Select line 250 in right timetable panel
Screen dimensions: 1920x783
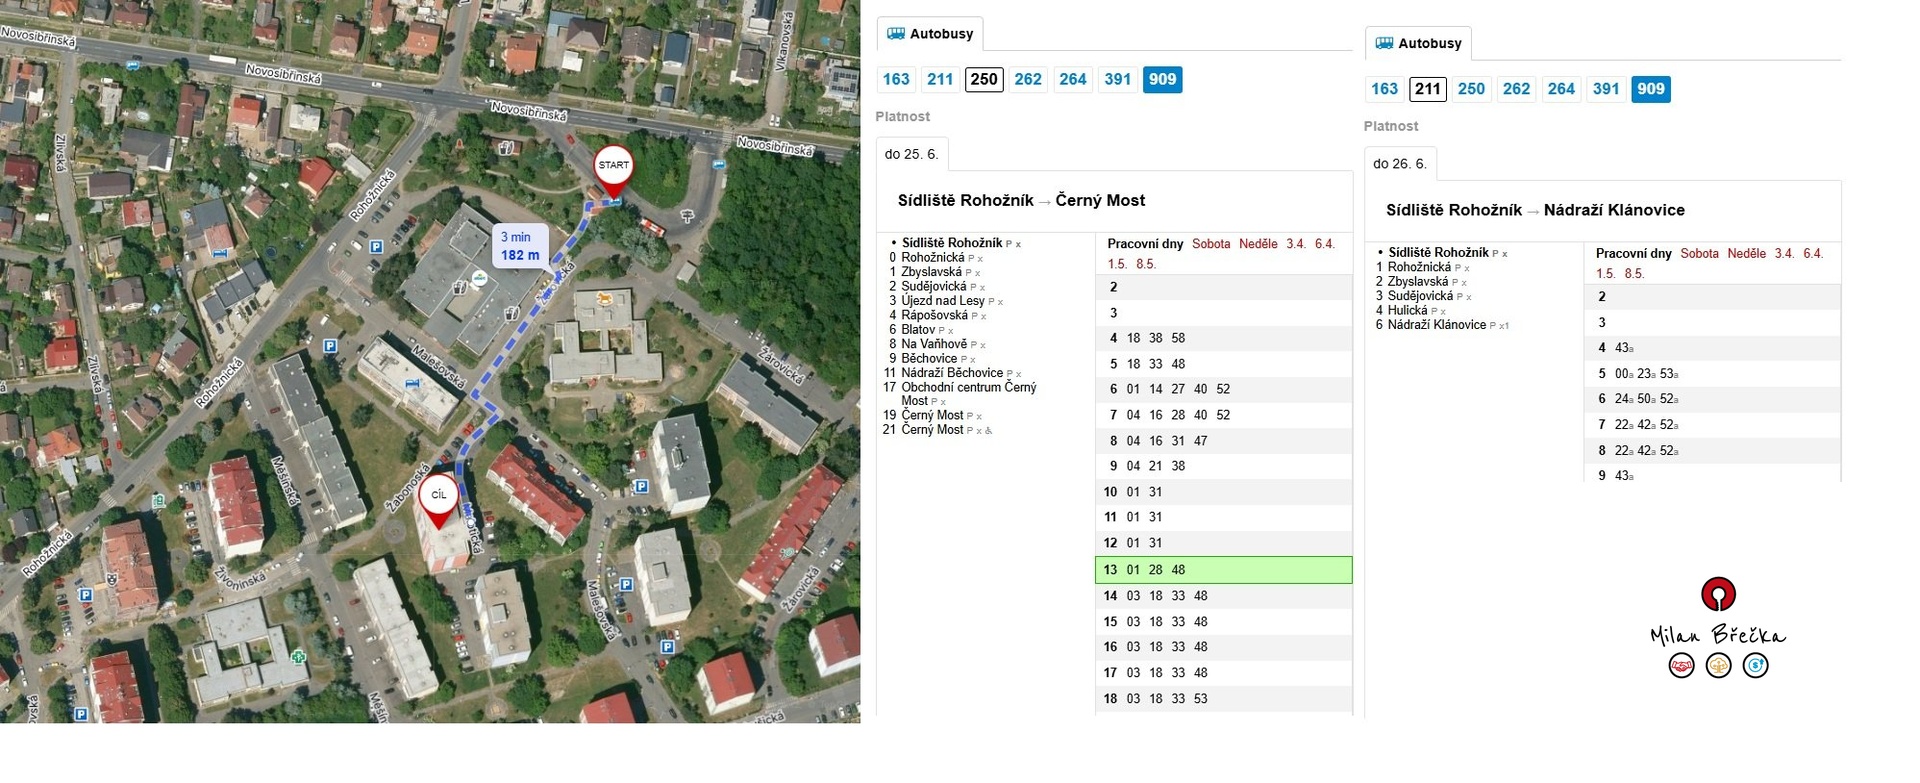1471,89
